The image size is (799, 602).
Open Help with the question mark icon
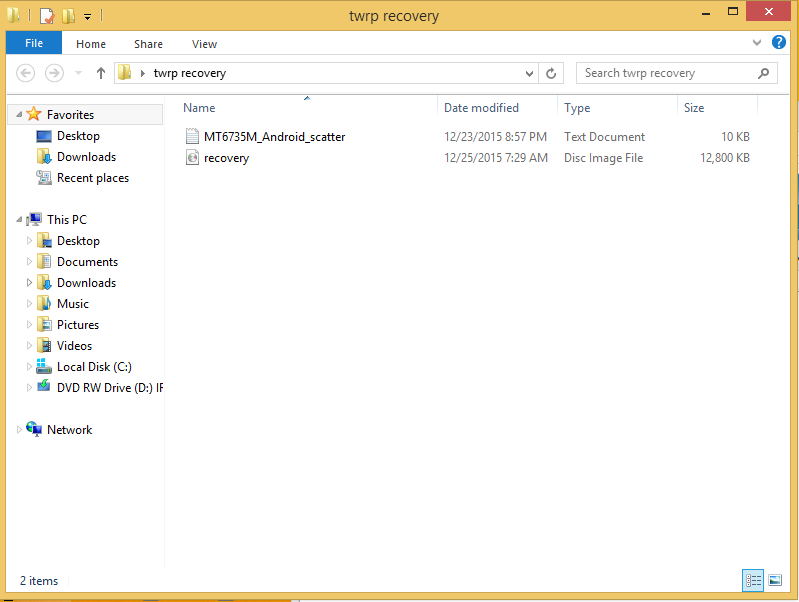779,42
